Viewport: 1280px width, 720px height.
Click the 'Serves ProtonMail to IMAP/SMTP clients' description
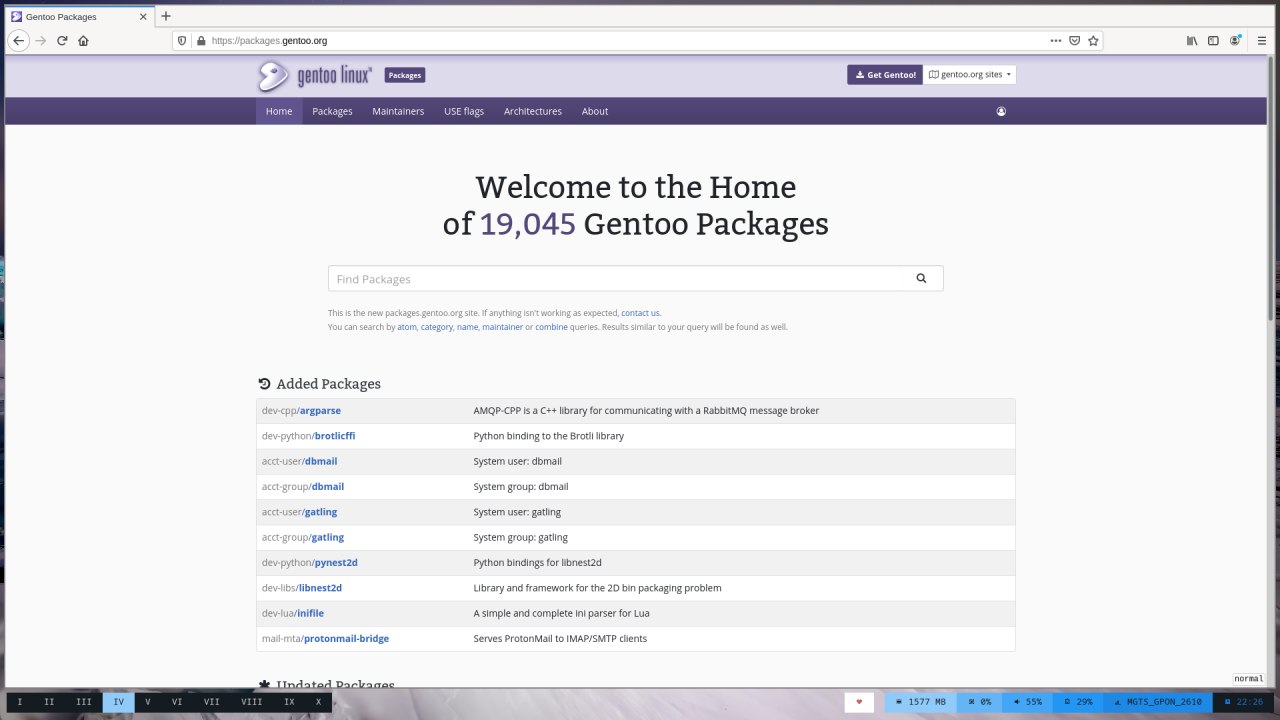coord(560,638)
